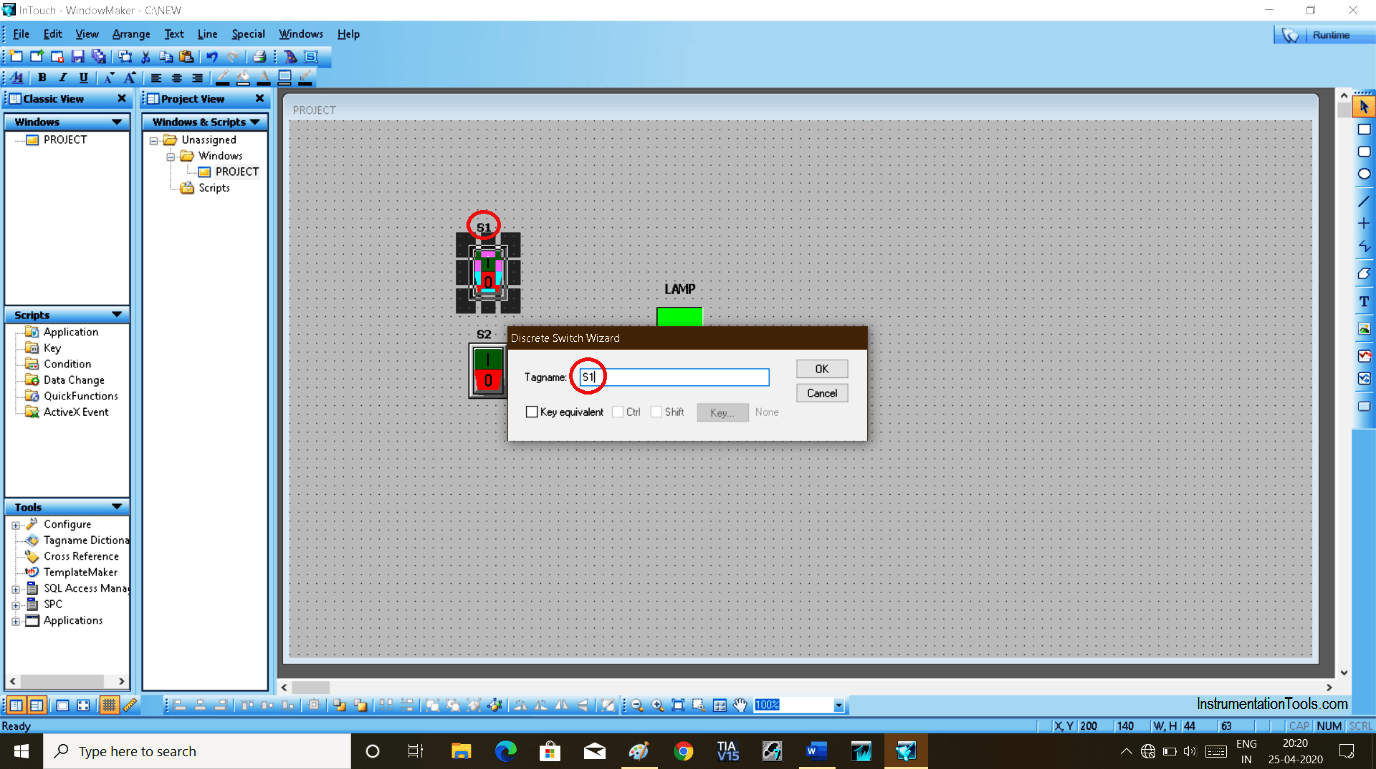Expand the Configure tree node
Image resolution: width=1376 pixels, height=769 pixels.
[16, 524]
